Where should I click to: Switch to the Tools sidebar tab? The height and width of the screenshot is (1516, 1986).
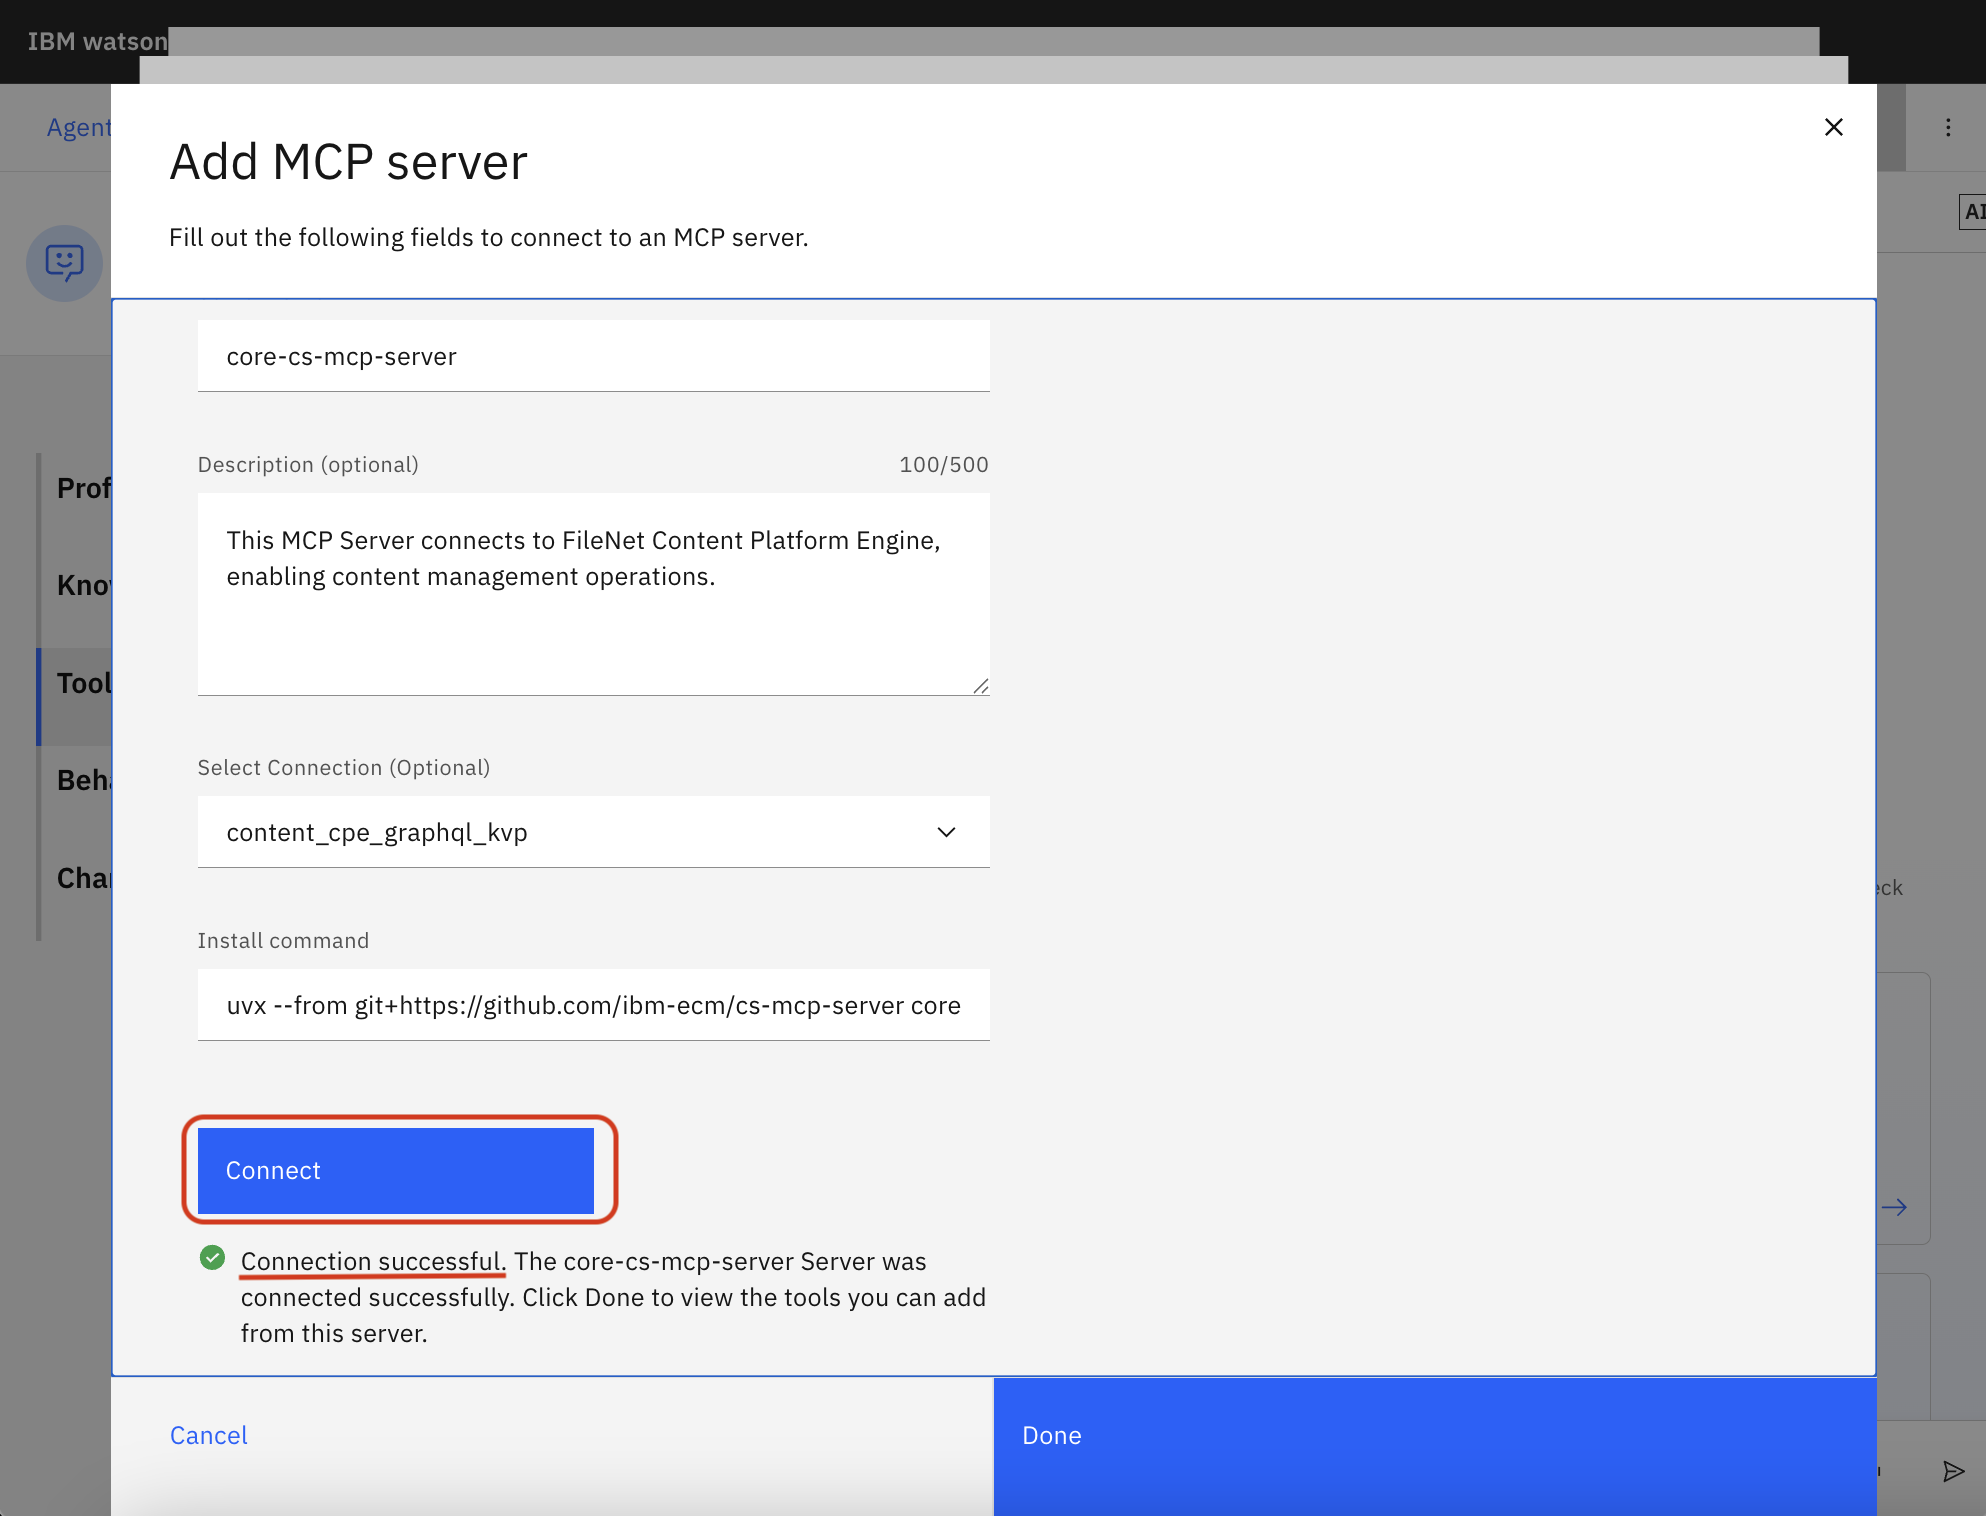click(85, 683)
